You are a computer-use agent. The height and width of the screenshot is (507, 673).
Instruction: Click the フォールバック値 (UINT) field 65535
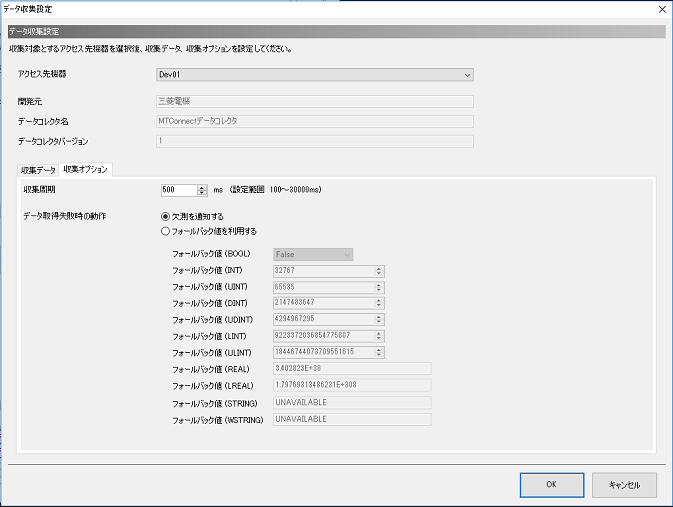(324, 287)
